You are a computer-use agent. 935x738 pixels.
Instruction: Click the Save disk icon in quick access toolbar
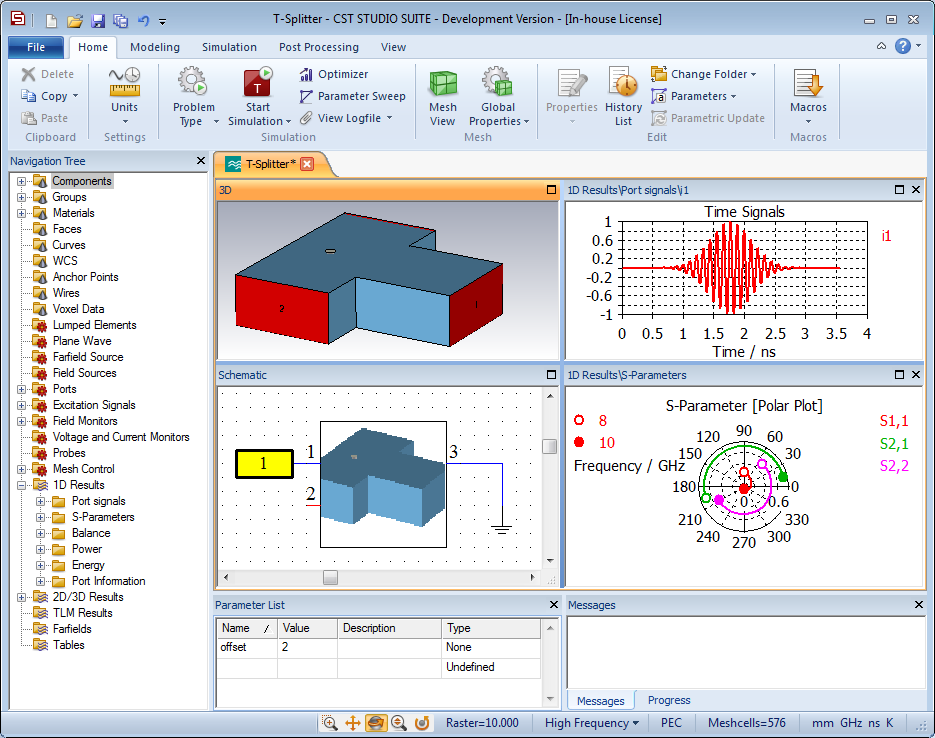click(98, 21)
